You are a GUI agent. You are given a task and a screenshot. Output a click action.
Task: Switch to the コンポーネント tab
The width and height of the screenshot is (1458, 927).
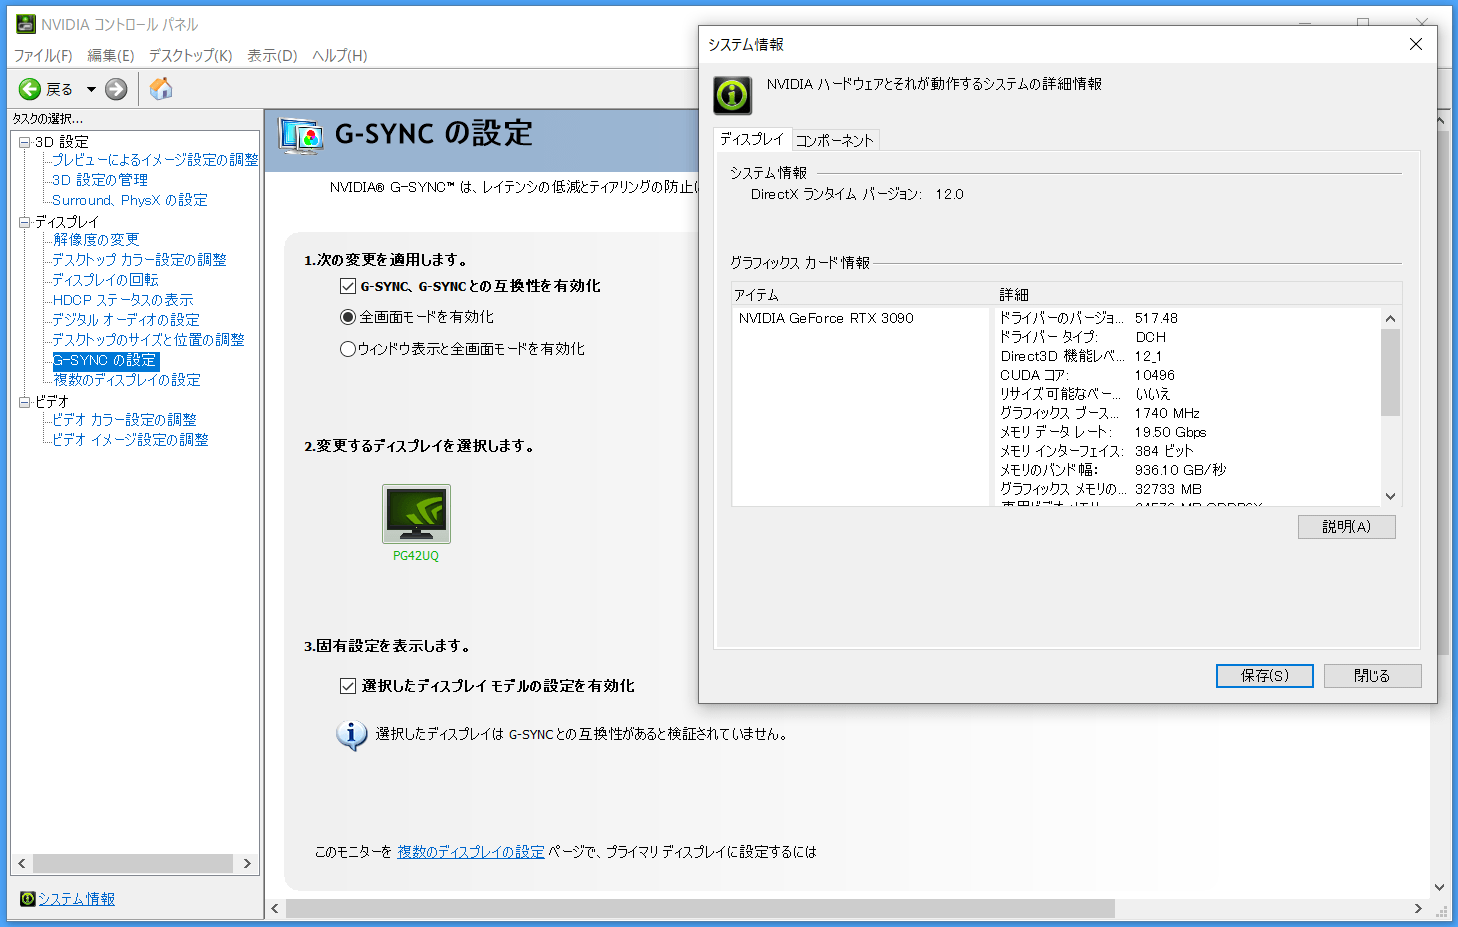click(x=835, y=140)
